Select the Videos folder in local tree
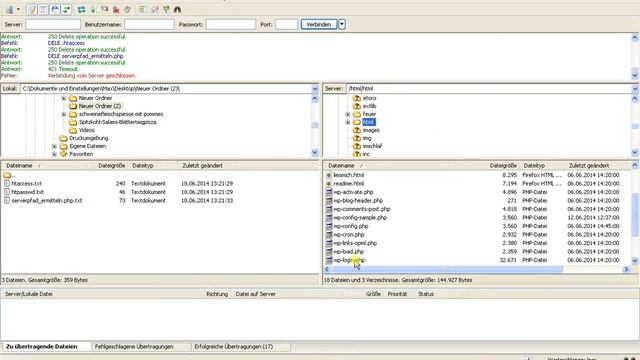This screenshot has width=640, height=360. point(87,130)
